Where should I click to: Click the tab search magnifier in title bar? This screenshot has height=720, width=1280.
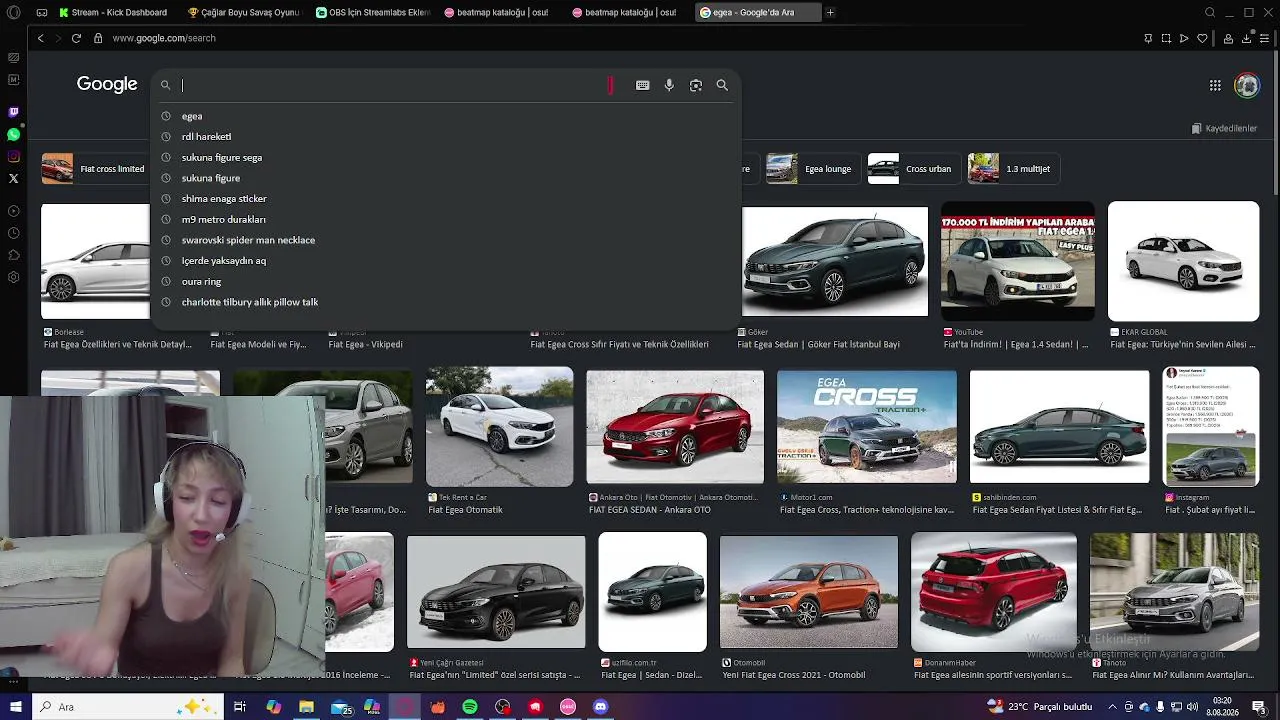point(1210,12)
